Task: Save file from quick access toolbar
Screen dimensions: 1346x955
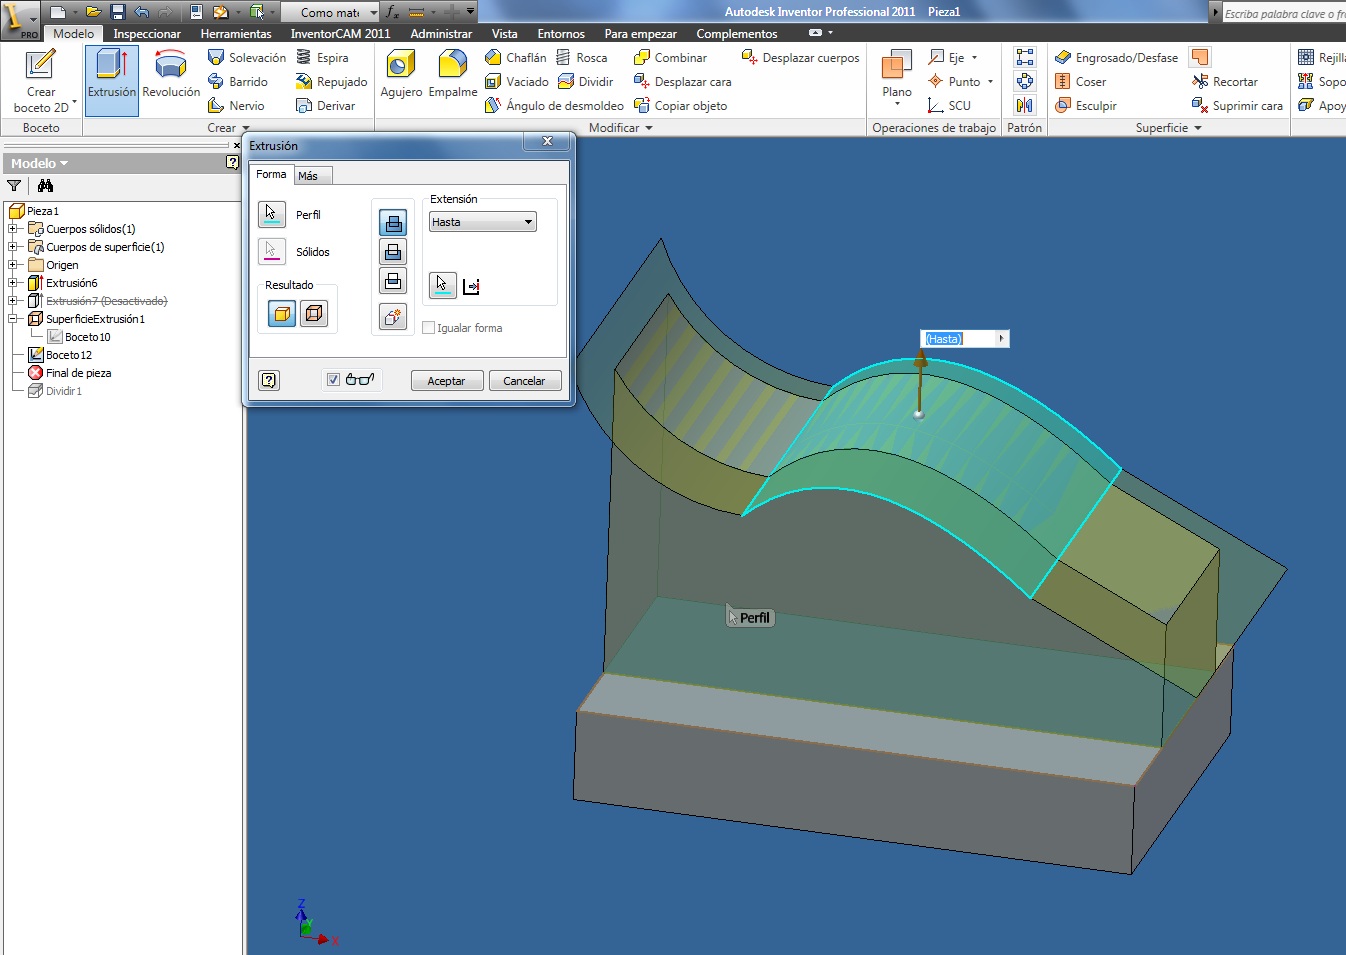Action: pos(117,12)
